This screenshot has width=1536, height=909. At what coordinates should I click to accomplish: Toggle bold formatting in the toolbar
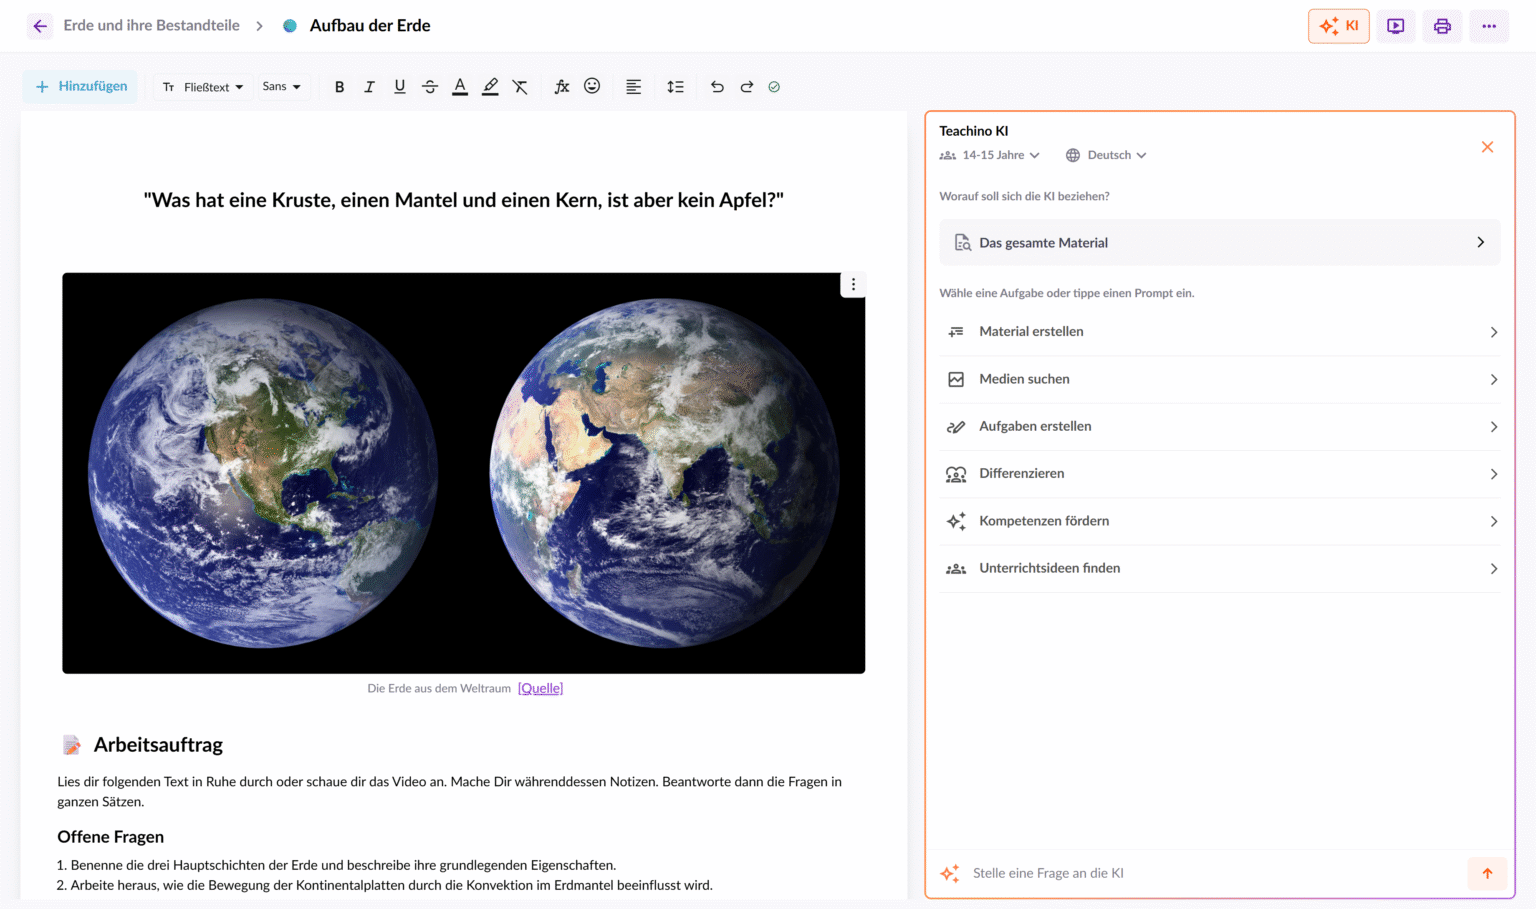[339, 87]
